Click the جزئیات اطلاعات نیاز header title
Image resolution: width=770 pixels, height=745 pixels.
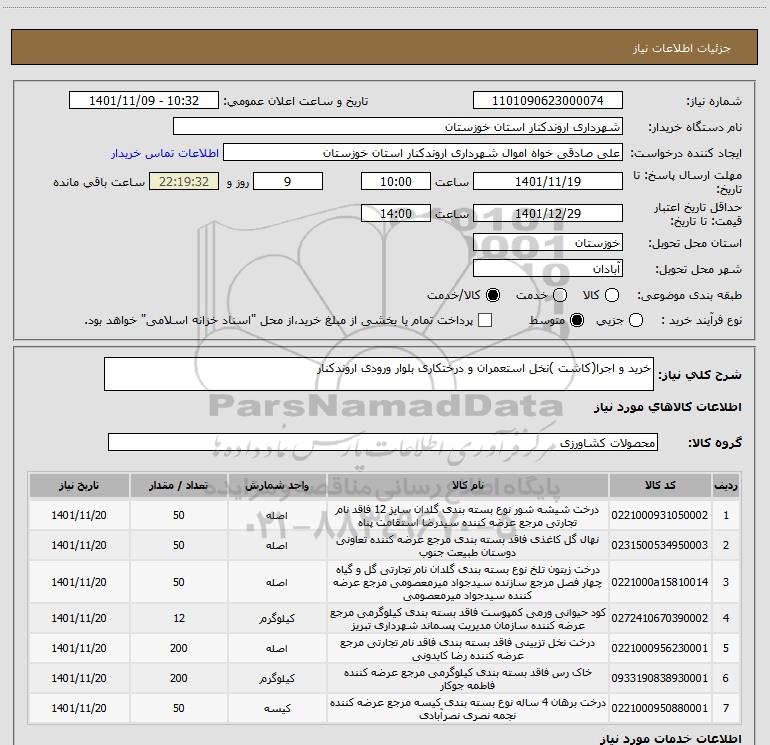[x=682, y=48]
